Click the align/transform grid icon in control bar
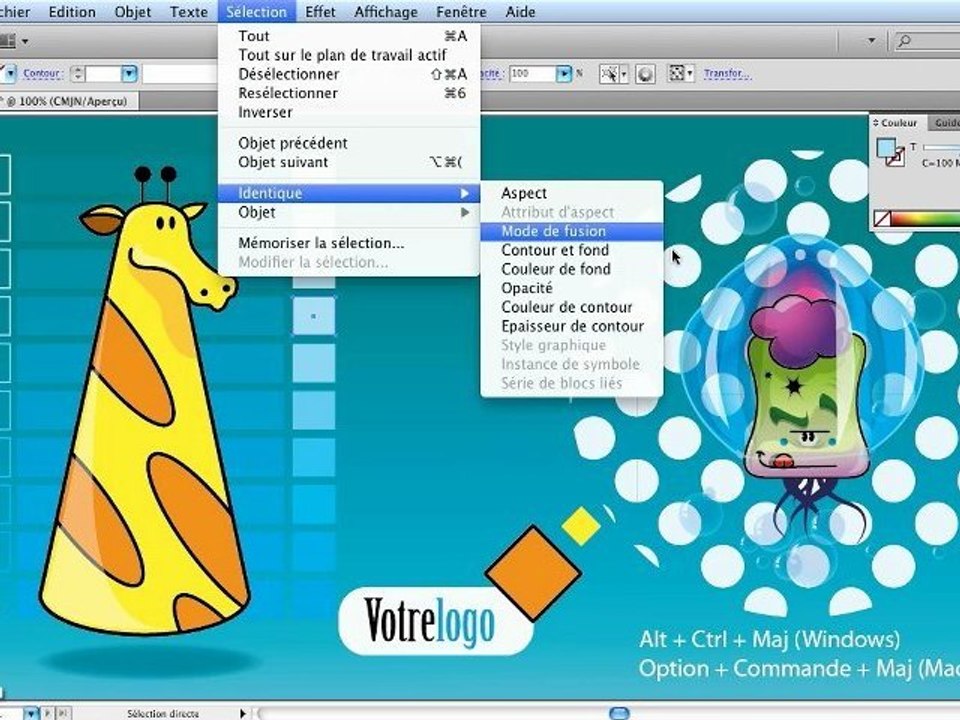 coord(676,73)
